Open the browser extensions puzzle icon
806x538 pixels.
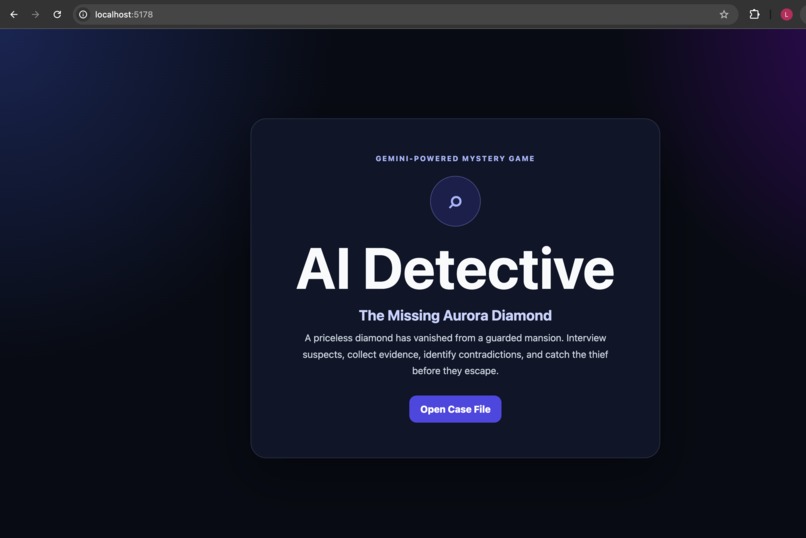click(x=754, y=14)
